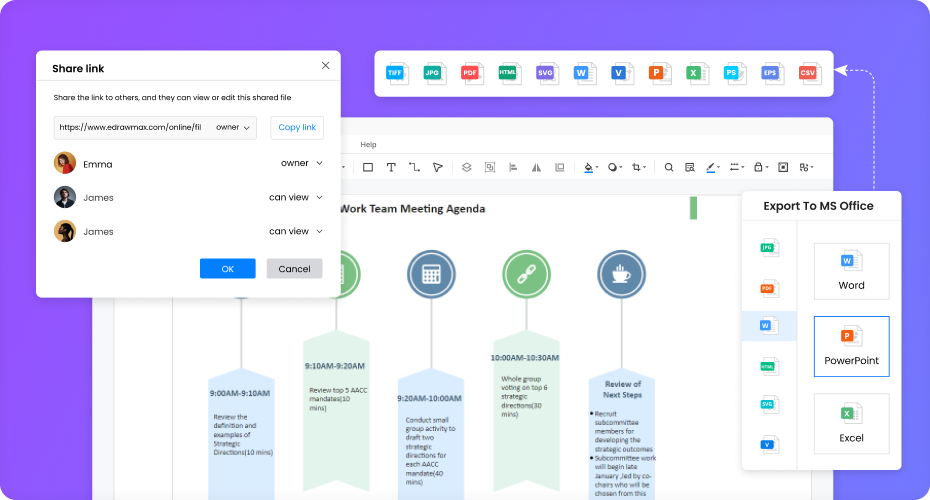The width and height of the screenshot is (930, 500).
Task: Open the link permission dropdown showing owner
Action: 233,128
